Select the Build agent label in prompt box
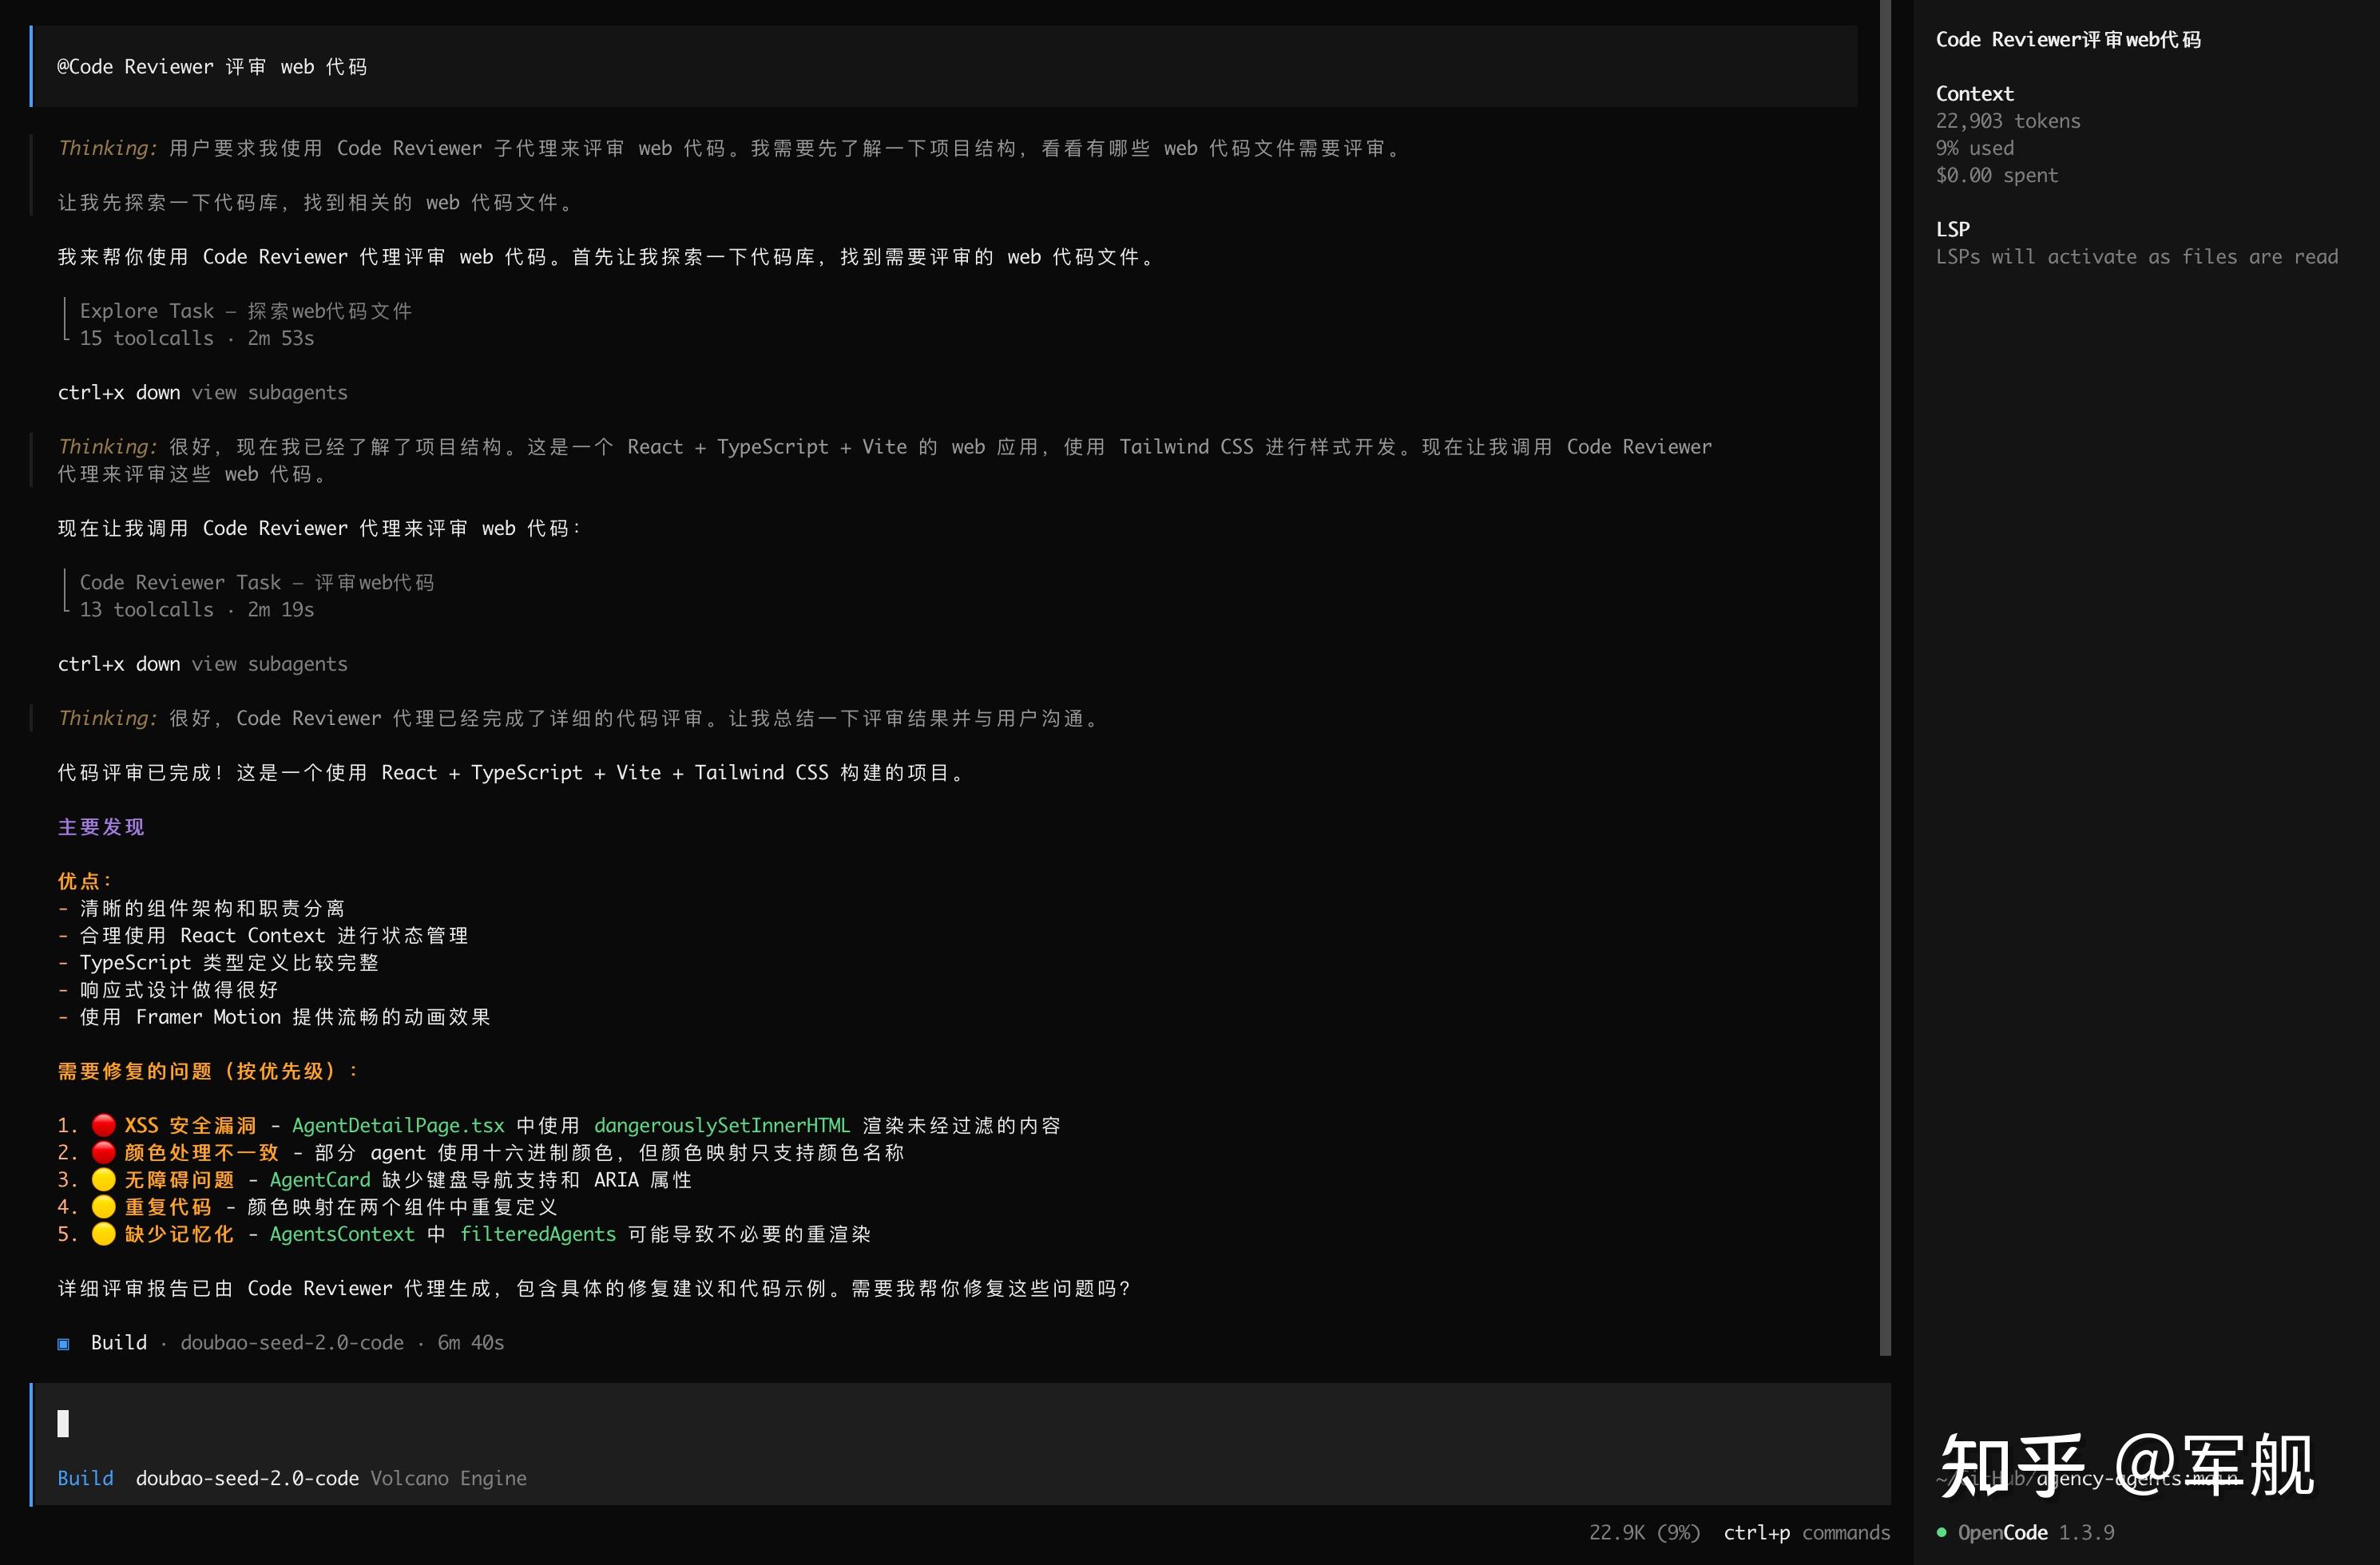2380x1565 pixels. 85,1478
